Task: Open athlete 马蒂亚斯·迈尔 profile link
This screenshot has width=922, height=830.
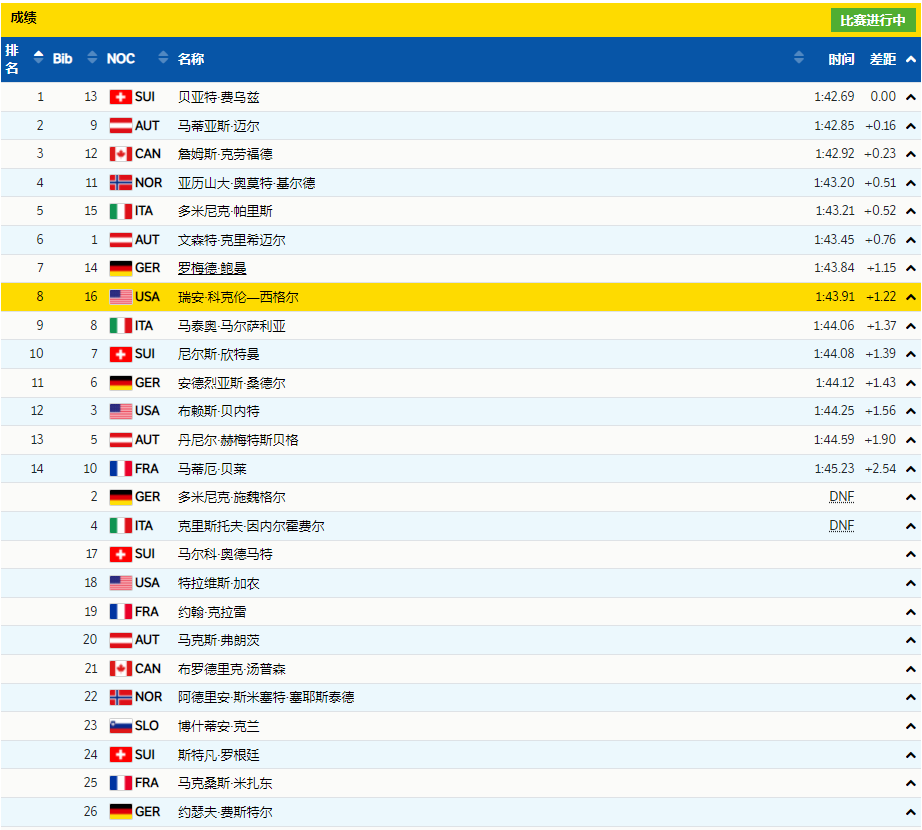Action: (218, 126)
